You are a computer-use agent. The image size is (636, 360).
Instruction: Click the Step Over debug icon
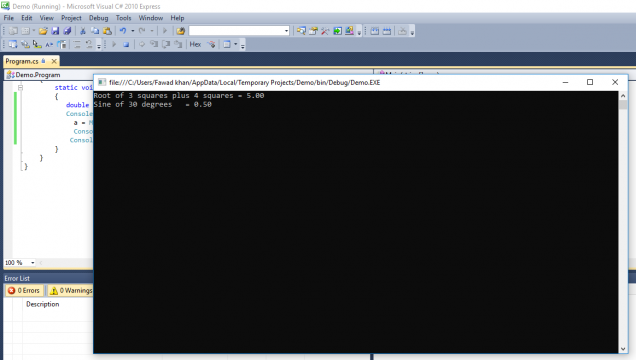tap(166, 44)
